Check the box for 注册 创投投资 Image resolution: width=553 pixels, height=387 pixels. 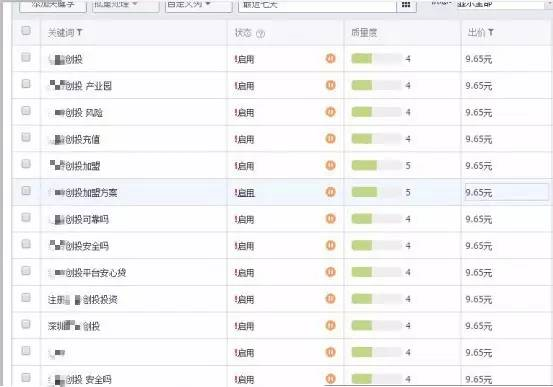point(26,297)
